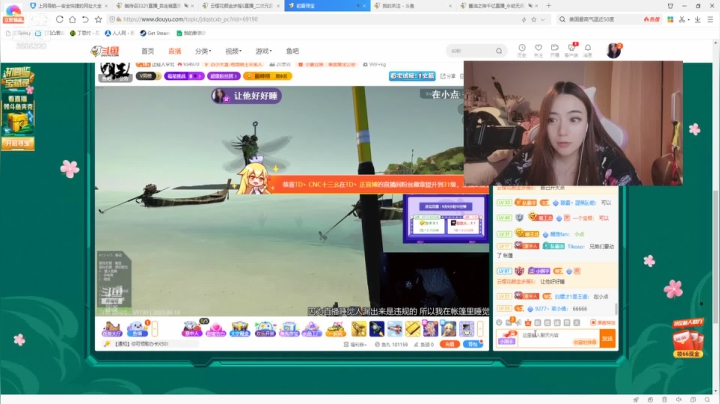Open the 鱼塘 blue mascot icon
This screenshot has height=404, width=720.
point(137,329)
